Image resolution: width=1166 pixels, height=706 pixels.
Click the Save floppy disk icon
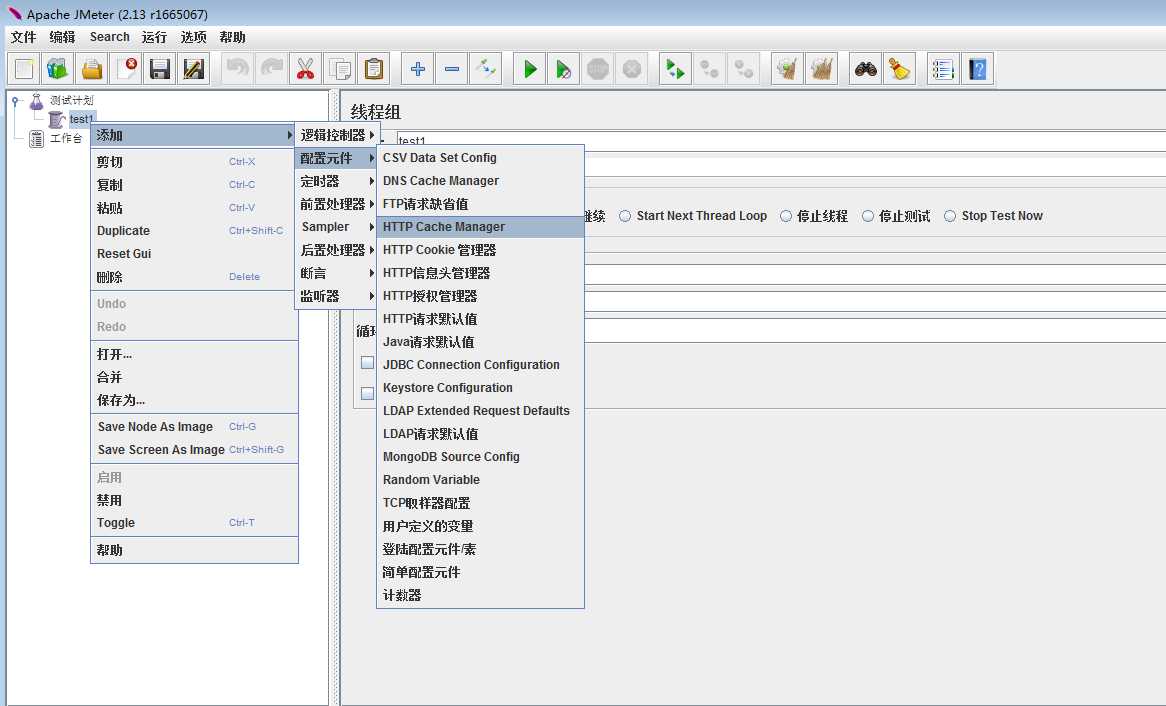click(159, 69)
